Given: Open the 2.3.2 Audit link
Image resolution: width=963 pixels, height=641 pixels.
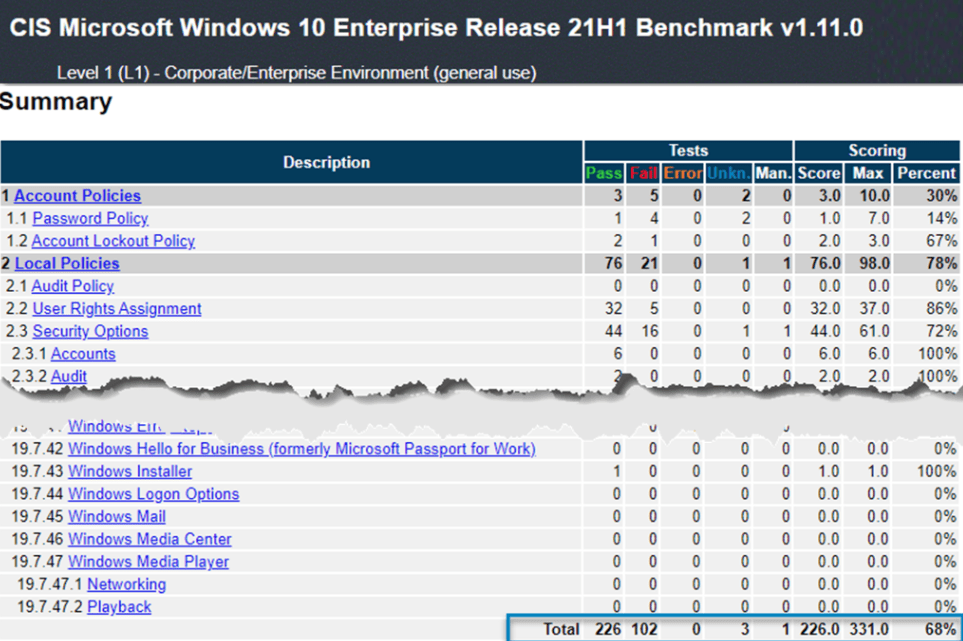Looking at the screenshot, I should tap(69, 376).
